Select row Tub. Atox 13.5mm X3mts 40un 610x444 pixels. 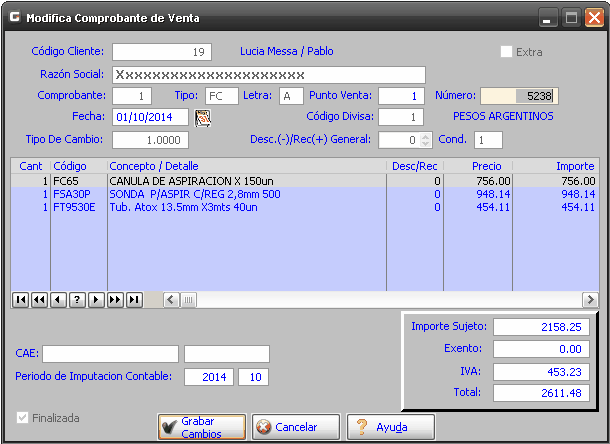click(305, 207)
